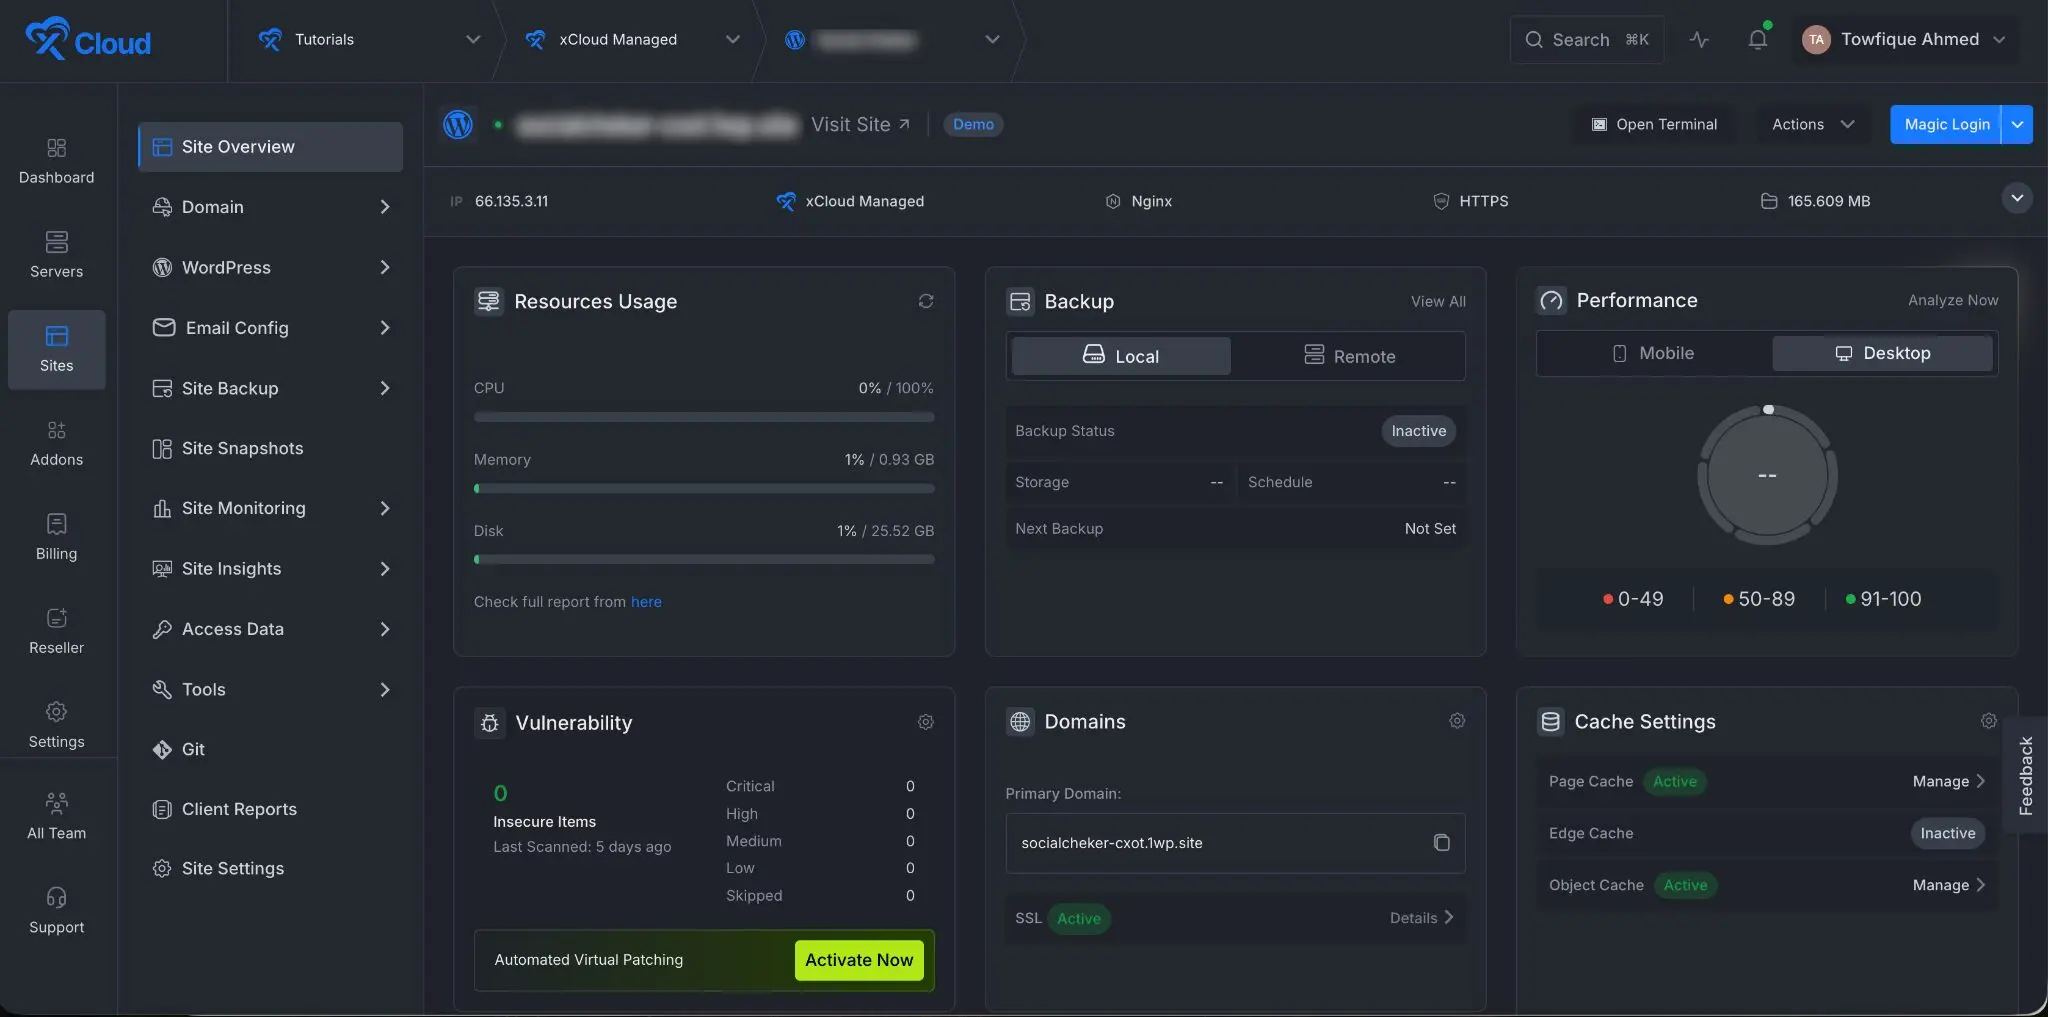Open Servers in the left rail

[x=57, y=255]
